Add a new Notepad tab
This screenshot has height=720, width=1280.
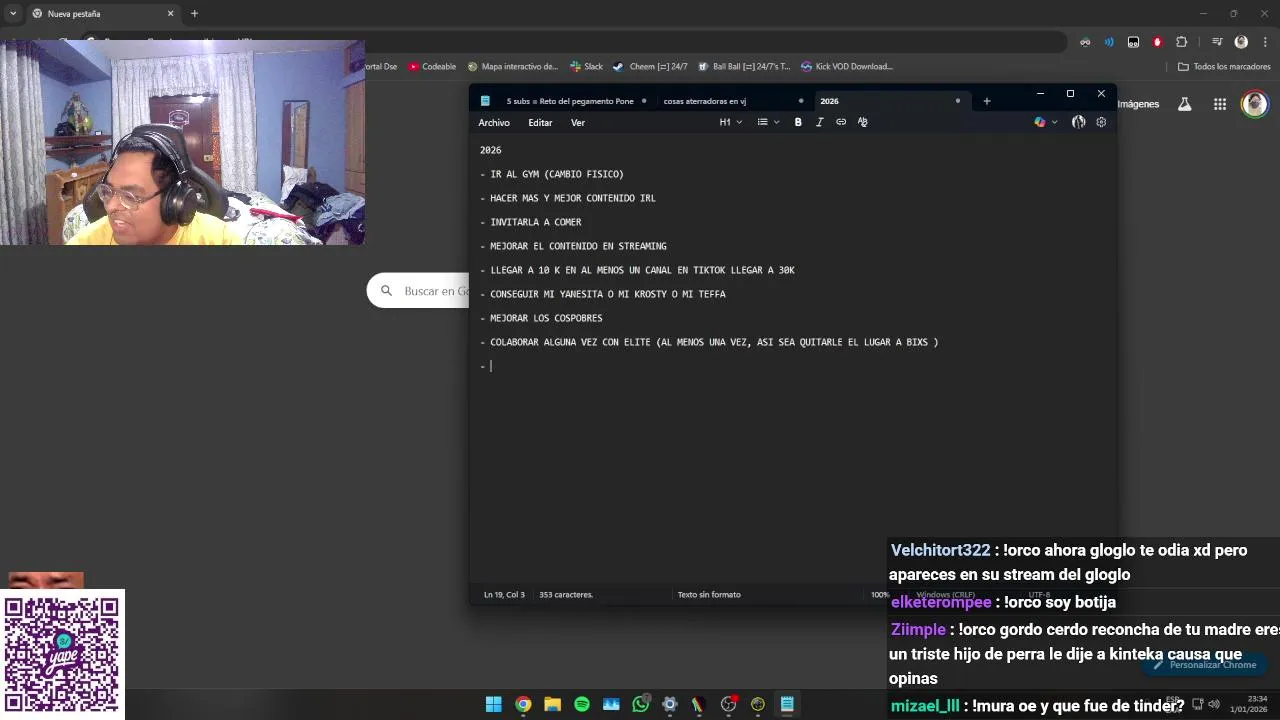986,101
